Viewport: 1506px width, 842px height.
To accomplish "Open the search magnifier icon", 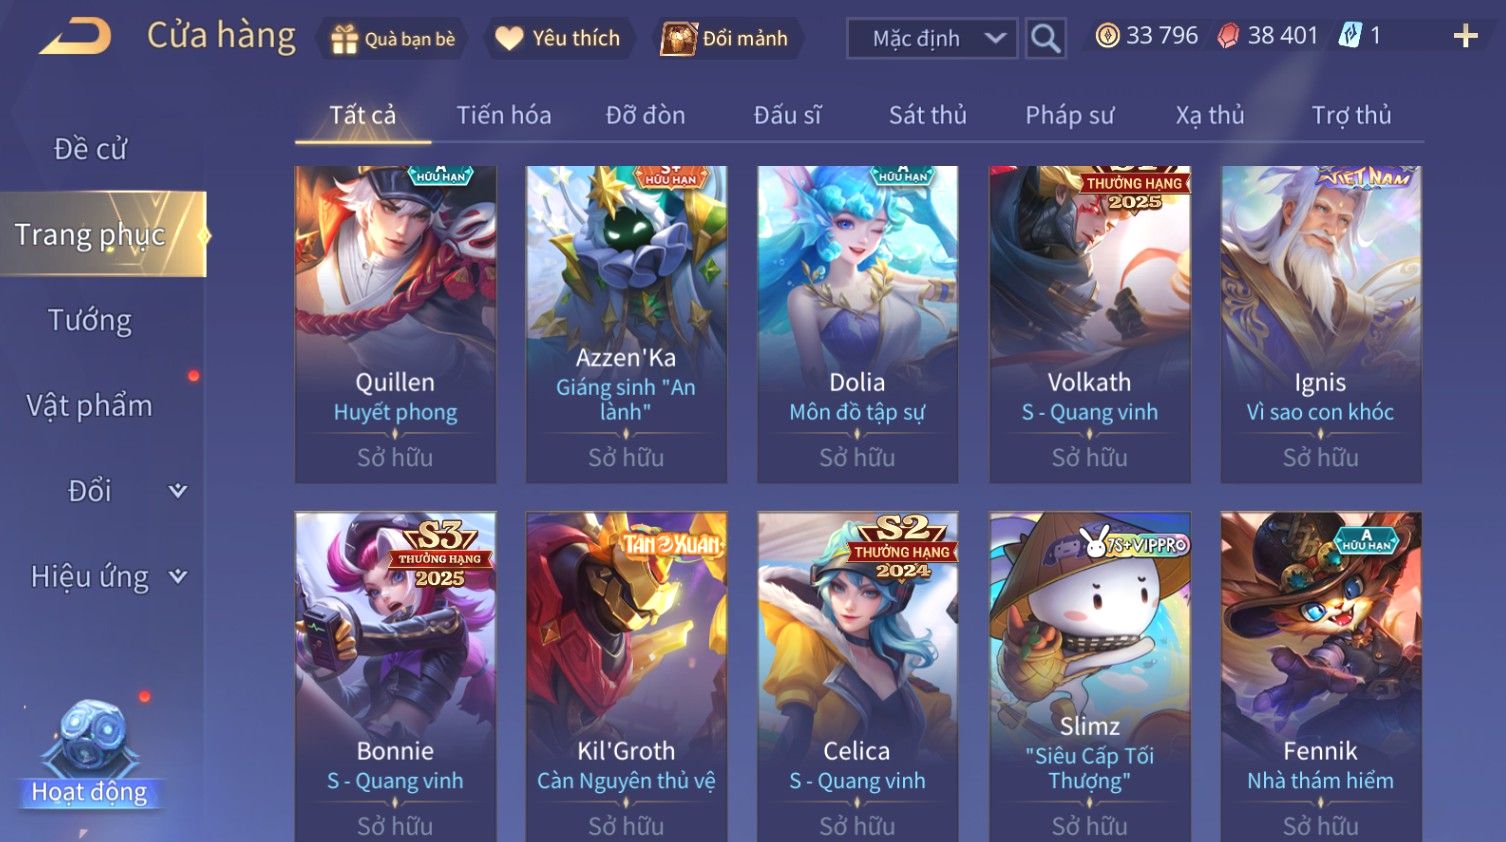I will click(1045, 39).
